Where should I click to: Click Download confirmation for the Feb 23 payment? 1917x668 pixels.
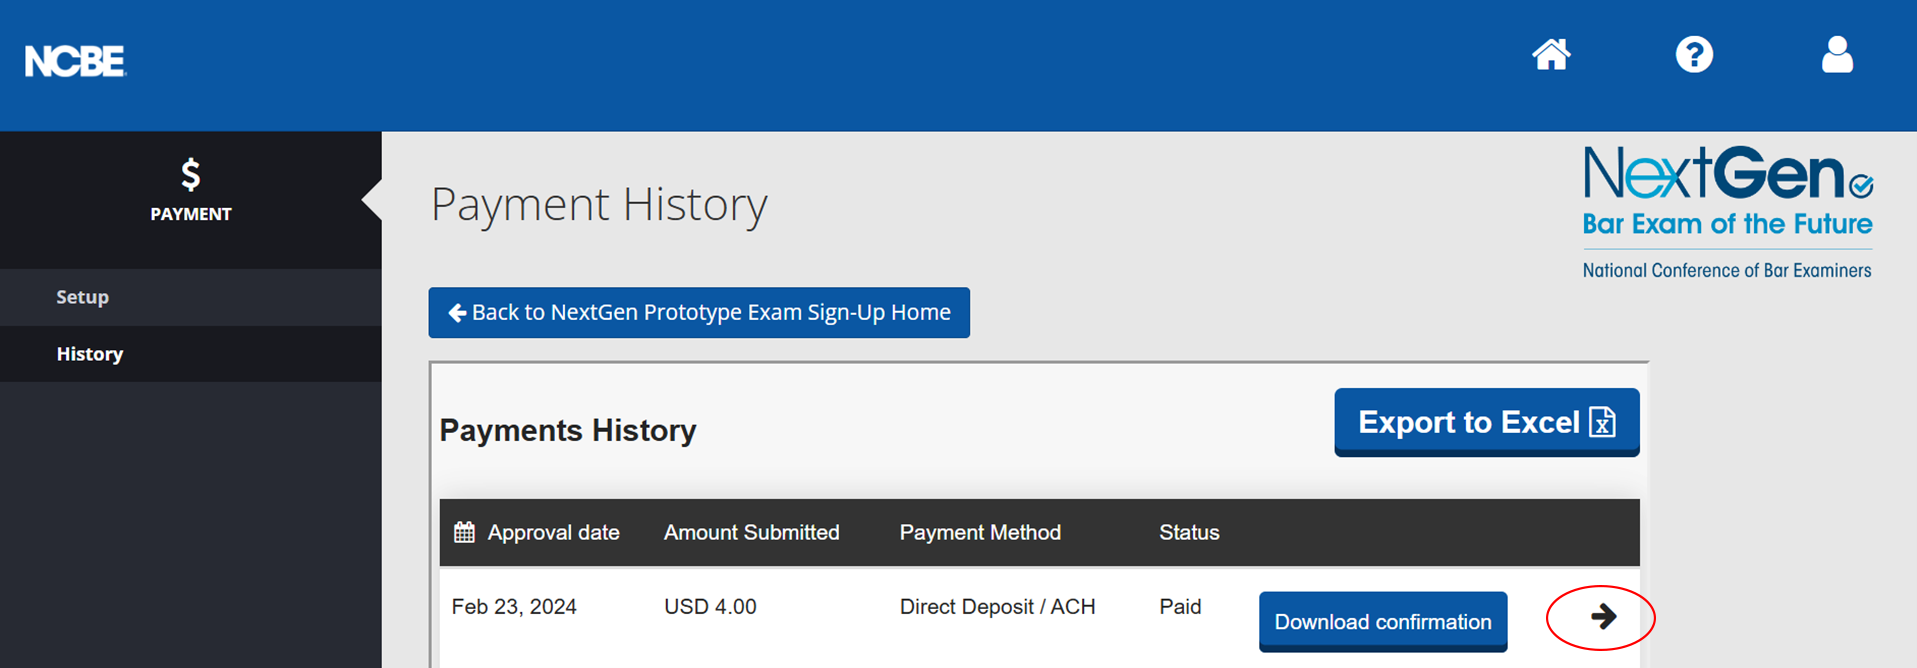coord(1382,621)
